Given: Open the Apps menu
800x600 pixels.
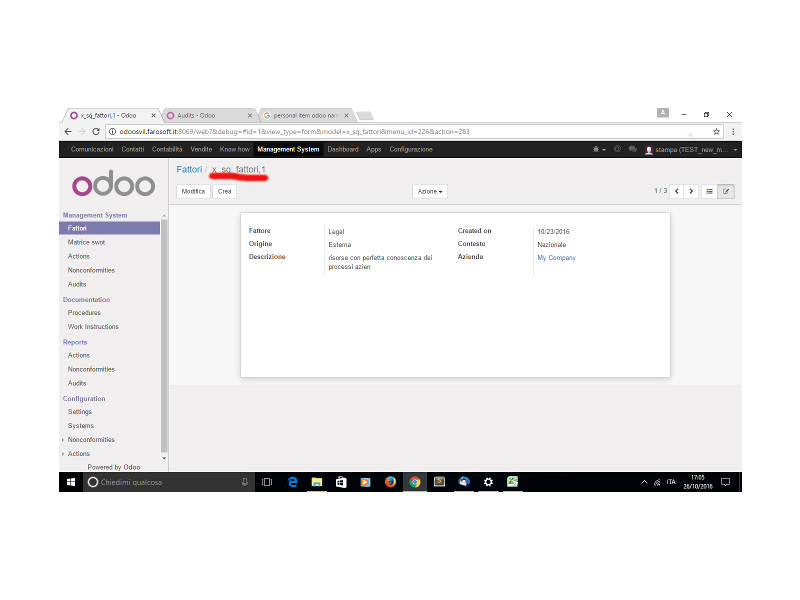Looking at the screenshot, I should [x=373, y=149].
